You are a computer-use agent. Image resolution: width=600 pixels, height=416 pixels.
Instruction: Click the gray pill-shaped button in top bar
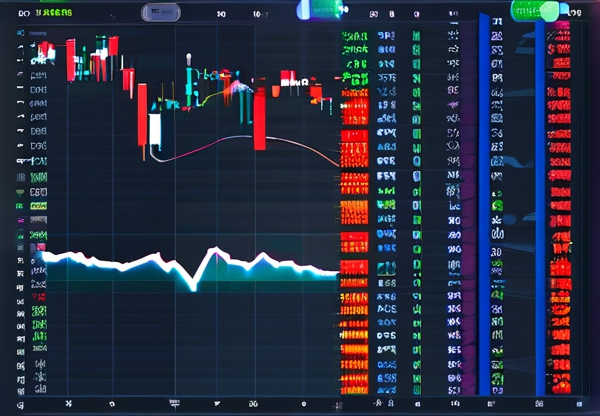[x=161, y=13]
